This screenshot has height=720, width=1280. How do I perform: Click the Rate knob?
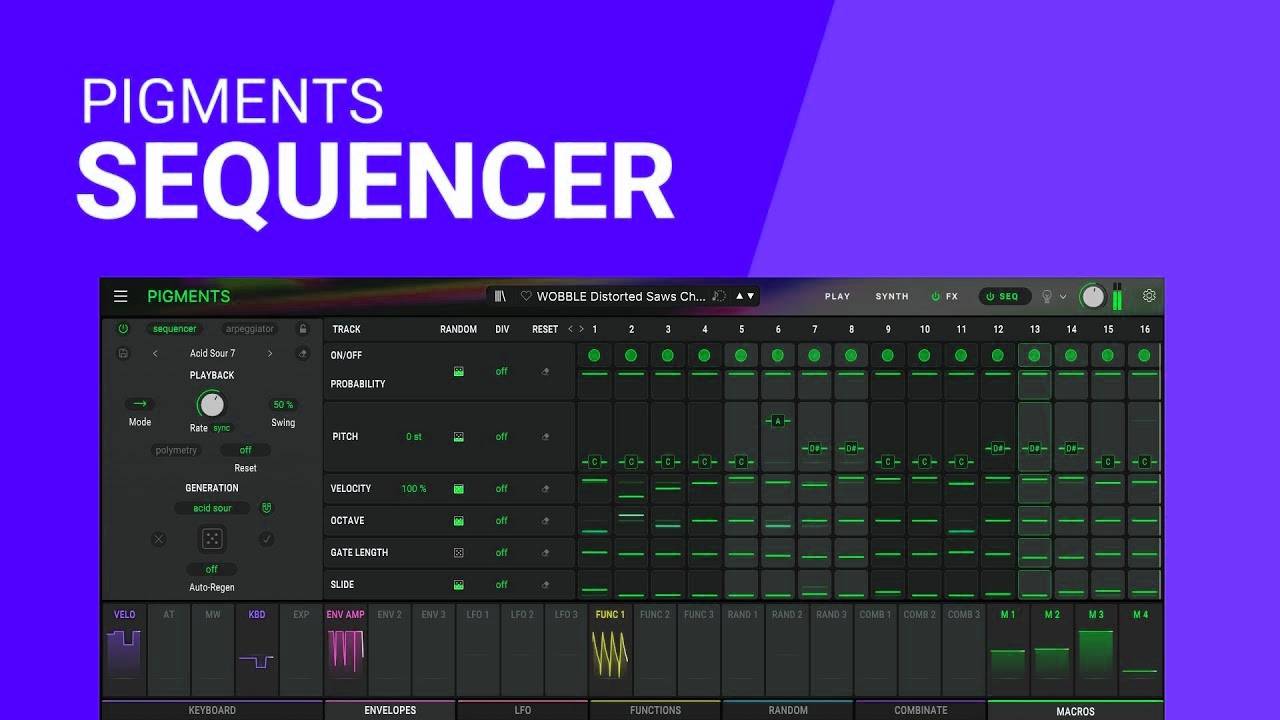211,404
